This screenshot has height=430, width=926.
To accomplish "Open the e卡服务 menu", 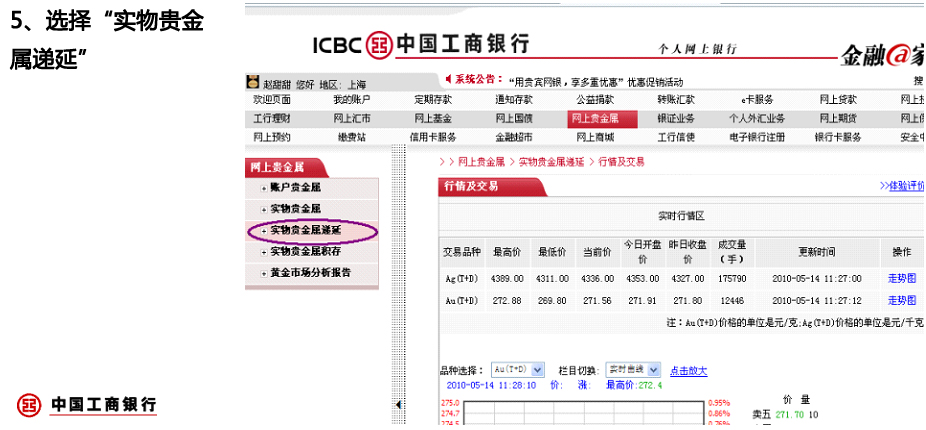I will click(x=757, y=100).
